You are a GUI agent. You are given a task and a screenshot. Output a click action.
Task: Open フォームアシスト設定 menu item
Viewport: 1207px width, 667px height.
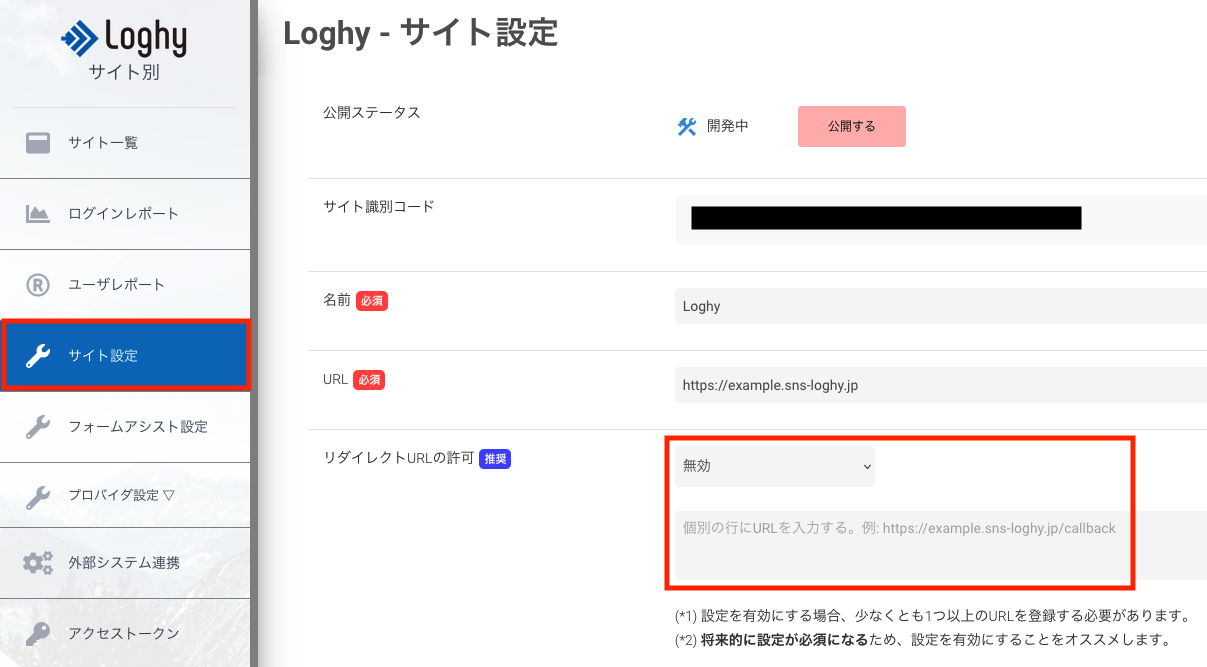click(125, 427)
